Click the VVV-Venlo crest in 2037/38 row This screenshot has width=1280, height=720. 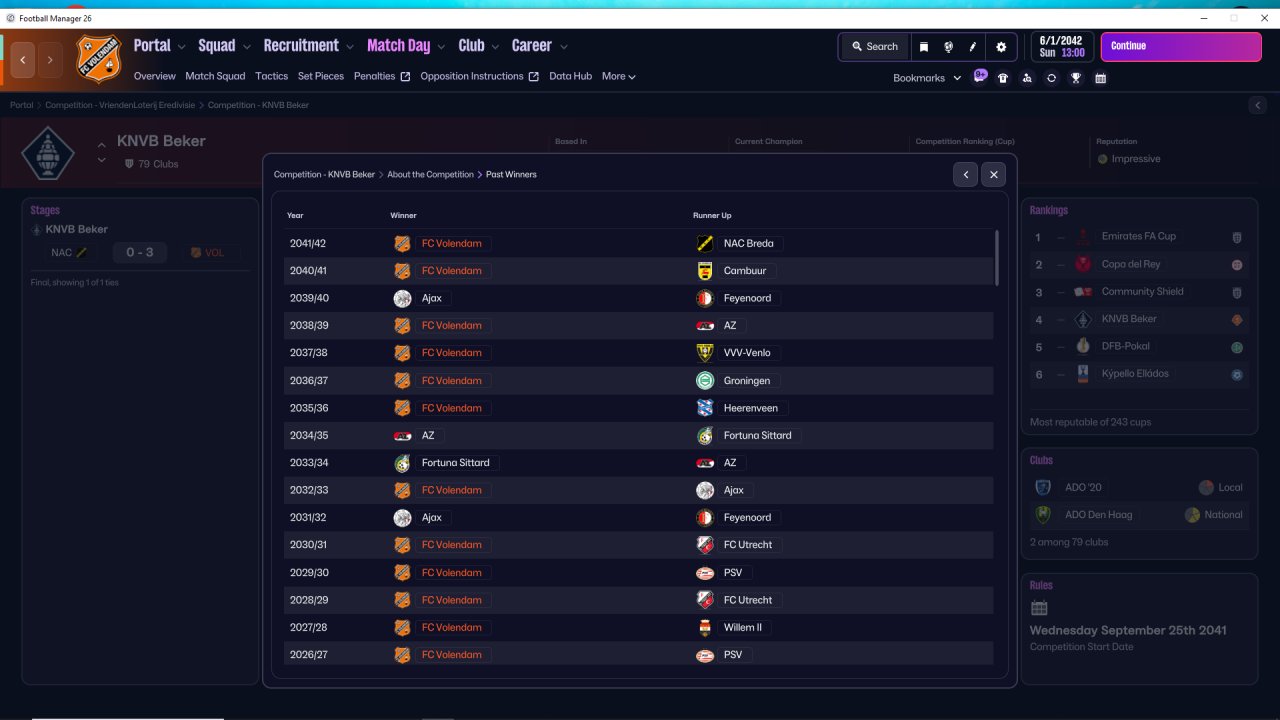pyautogui.click(x=705, y=353)
